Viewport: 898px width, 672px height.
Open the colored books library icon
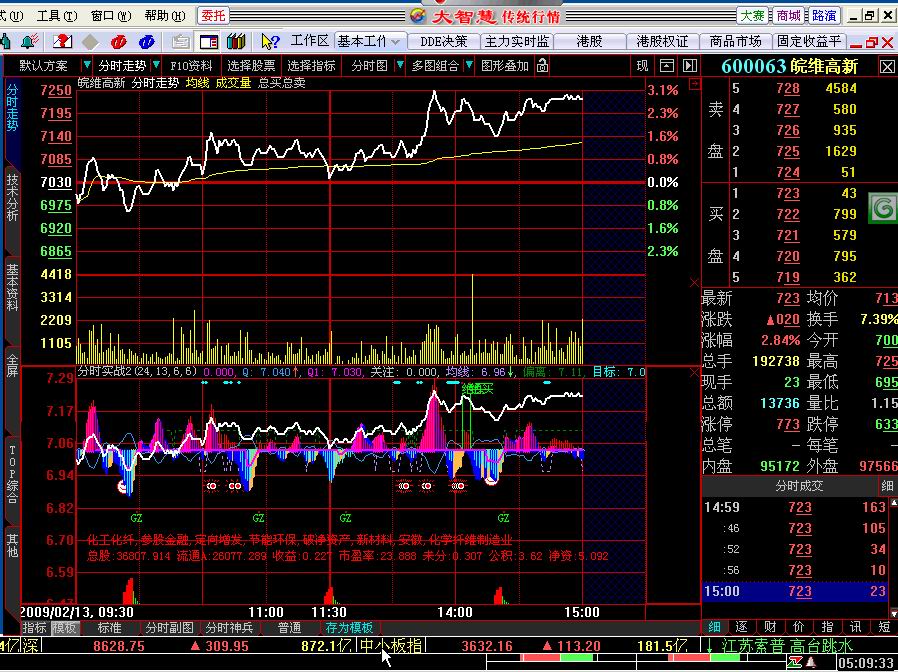pyautogui.click(x=236, y=41)
